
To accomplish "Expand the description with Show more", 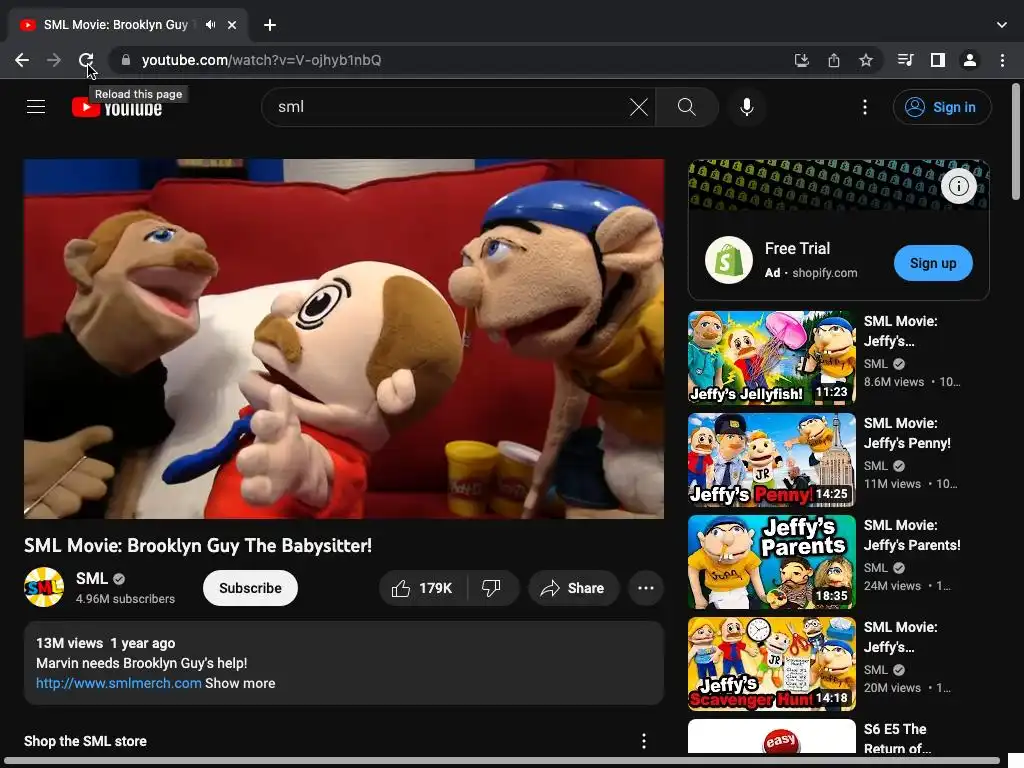I will (240, 683).
